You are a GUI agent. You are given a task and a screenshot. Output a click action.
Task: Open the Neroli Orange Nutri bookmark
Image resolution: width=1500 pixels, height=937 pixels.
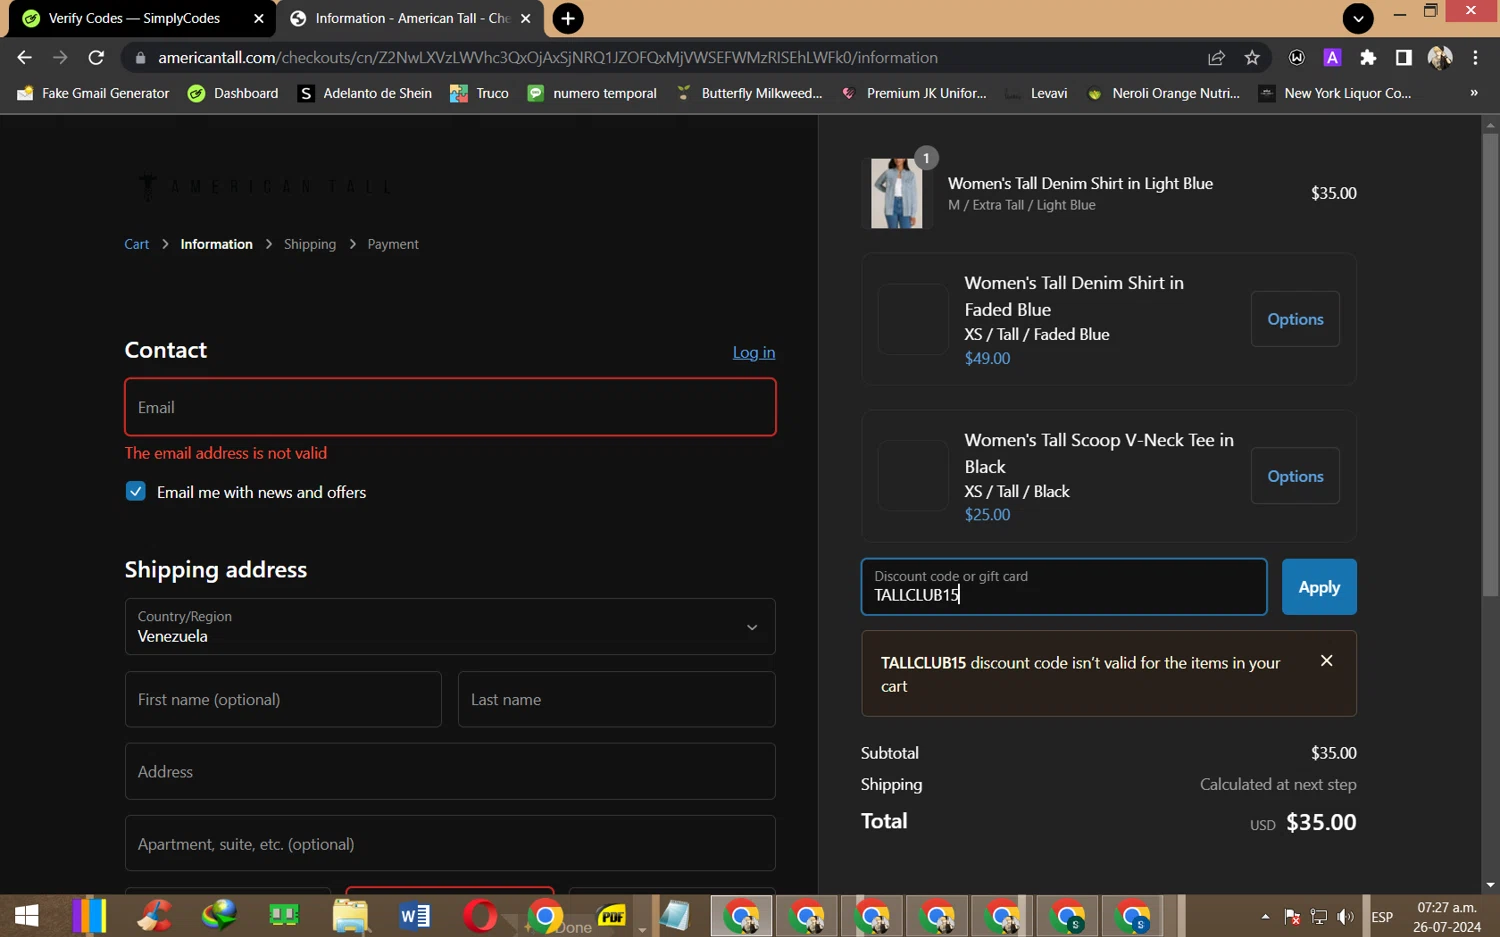[x=1164, y=93]
